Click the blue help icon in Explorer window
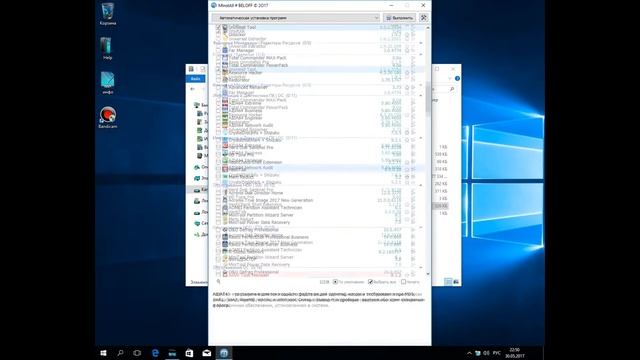 click(x=457, y=78)
